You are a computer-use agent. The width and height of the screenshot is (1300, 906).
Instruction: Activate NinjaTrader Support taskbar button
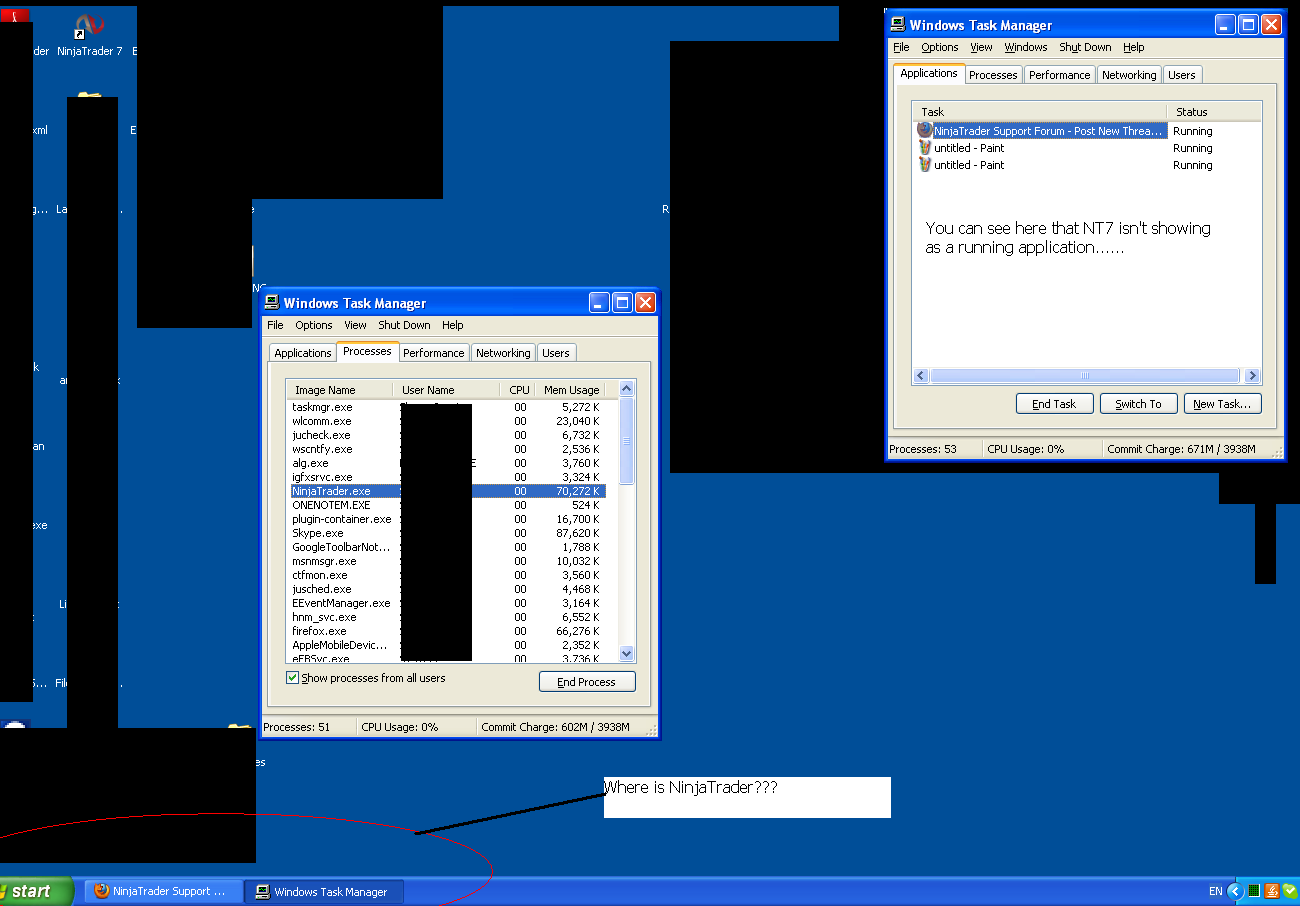[x=163, y=891]
